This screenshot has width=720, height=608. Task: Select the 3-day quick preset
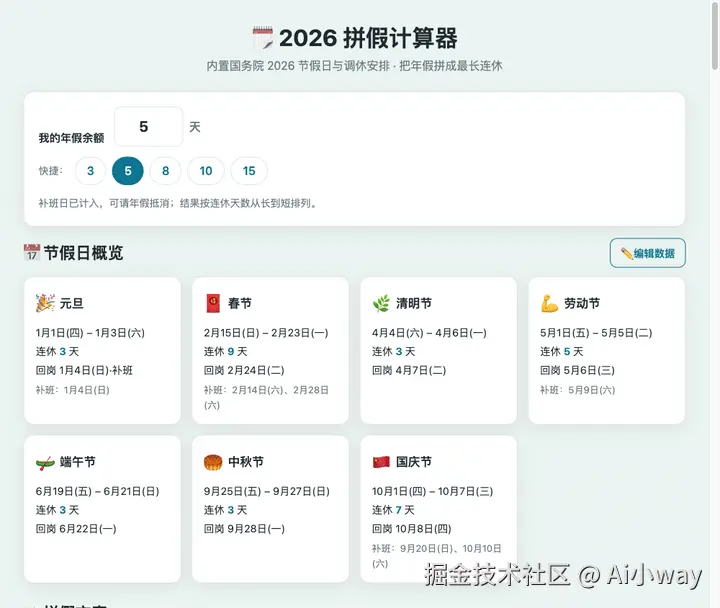tap(90, 171)
